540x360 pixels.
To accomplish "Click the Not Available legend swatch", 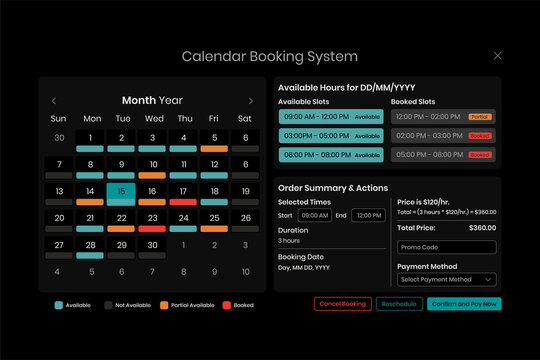I will pos(108,305).
